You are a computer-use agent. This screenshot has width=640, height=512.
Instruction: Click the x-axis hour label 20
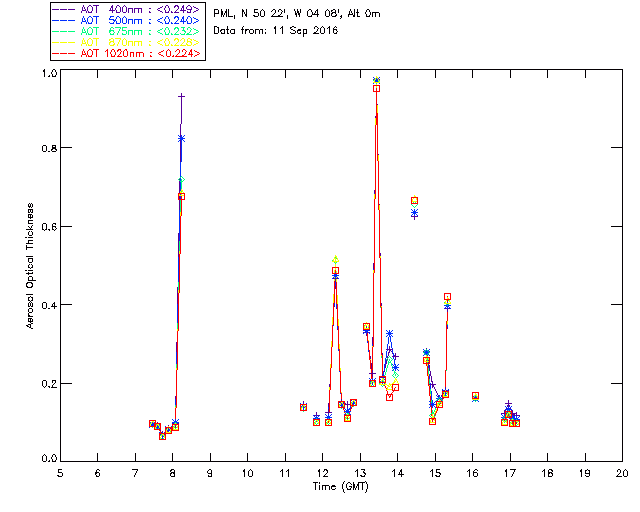pyautogui.click(x=622, y=473)
